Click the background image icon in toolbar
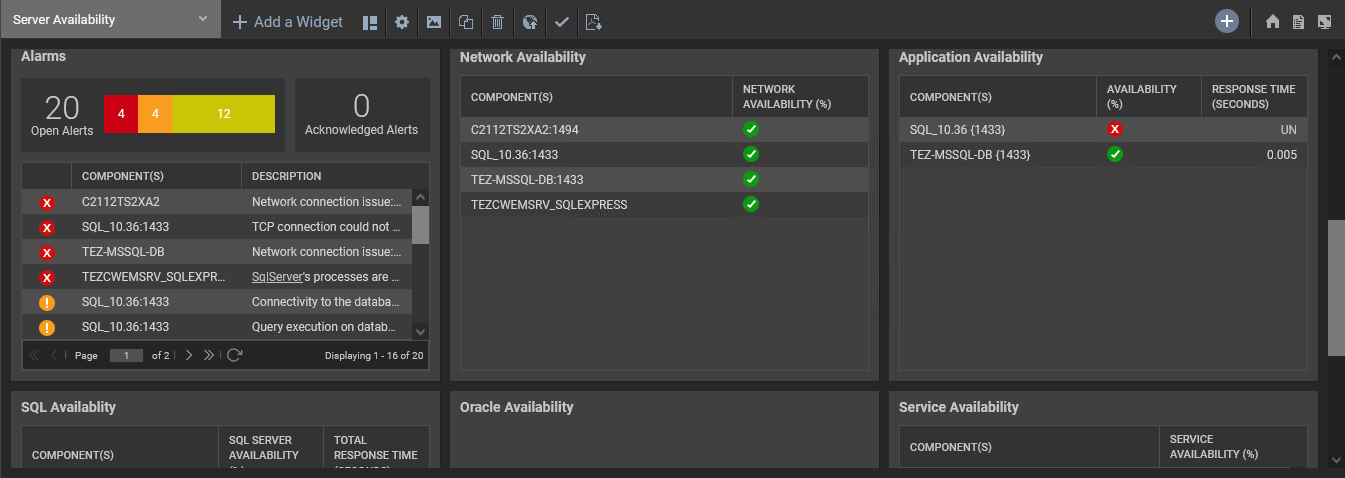This screenshot has width=1345, height=478. pyautogui.click(x=434, y=22)
